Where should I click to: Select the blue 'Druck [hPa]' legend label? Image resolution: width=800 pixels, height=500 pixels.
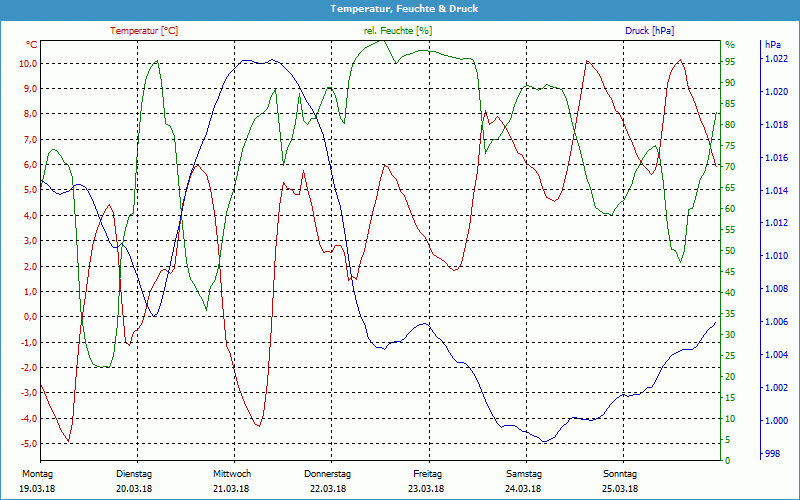click(649, 31)
